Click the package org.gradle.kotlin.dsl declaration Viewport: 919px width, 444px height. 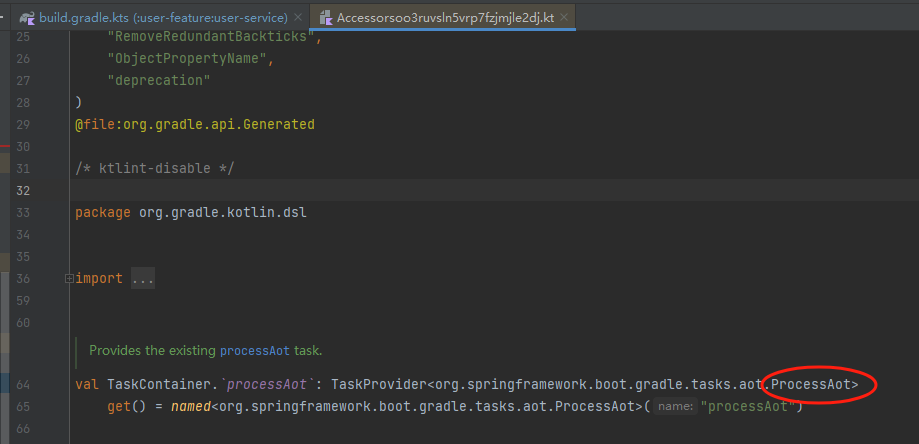[191, 213]
